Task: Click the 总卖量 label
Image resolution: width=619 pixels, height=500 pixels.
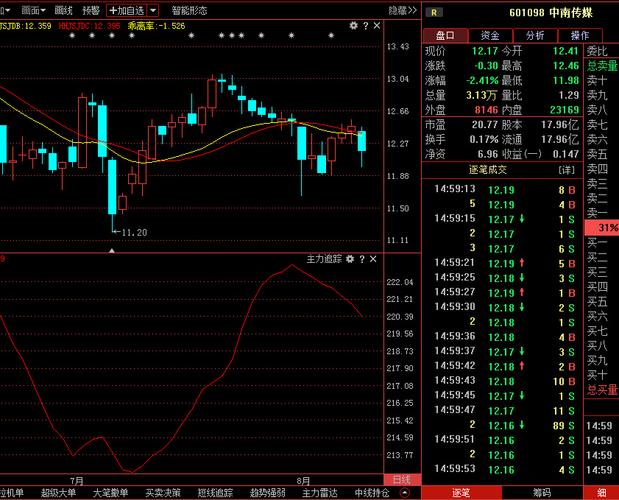Action: [x=602, y=66]
